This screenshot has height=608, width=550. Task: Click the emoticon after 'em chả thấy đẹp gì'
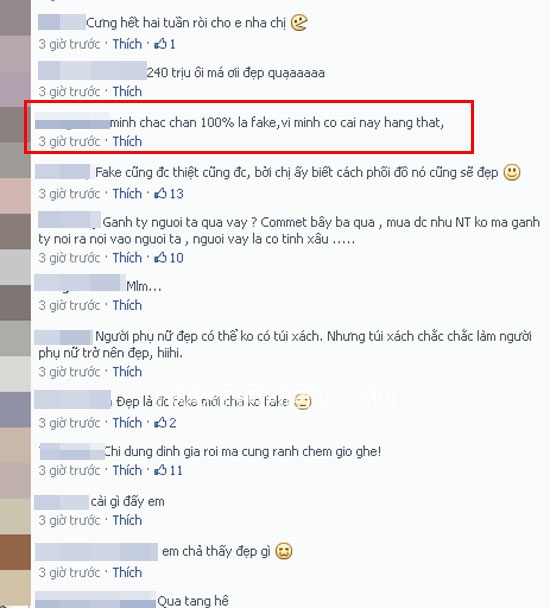(x=284, y=551)
